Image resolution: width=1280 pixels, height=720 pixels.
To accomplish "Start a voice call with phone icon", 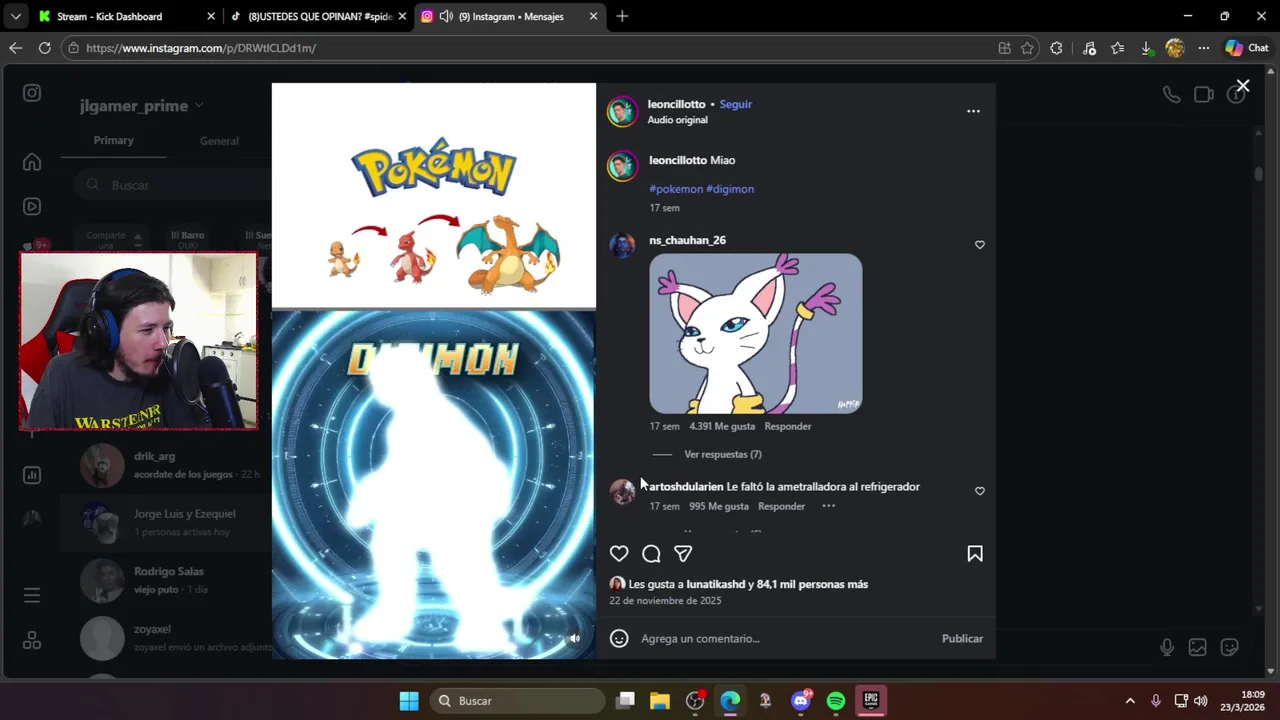I will [1171, 94].
